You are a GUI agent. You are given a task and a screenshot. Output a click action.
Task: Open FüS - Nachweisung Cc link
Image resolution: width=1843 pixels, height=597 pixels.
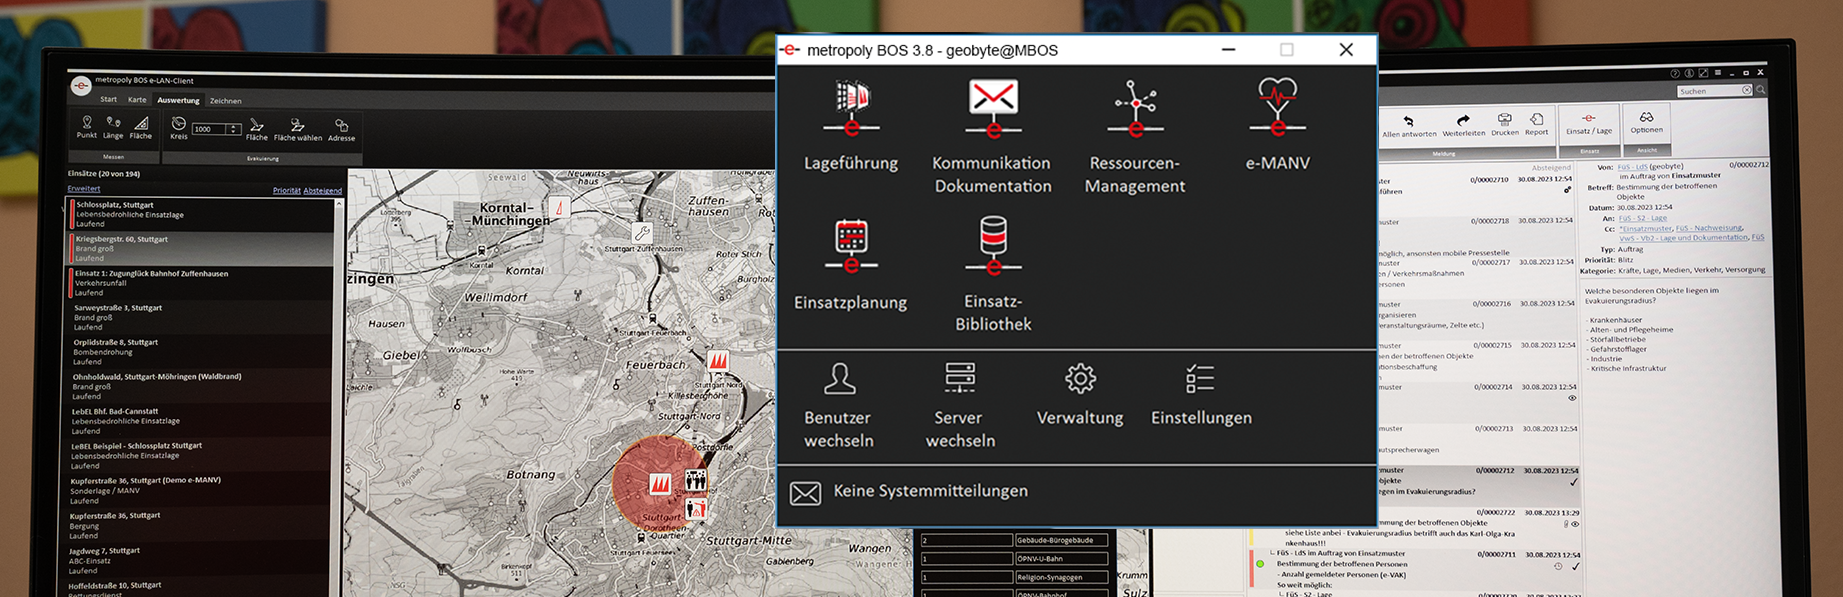point(1710,228)
